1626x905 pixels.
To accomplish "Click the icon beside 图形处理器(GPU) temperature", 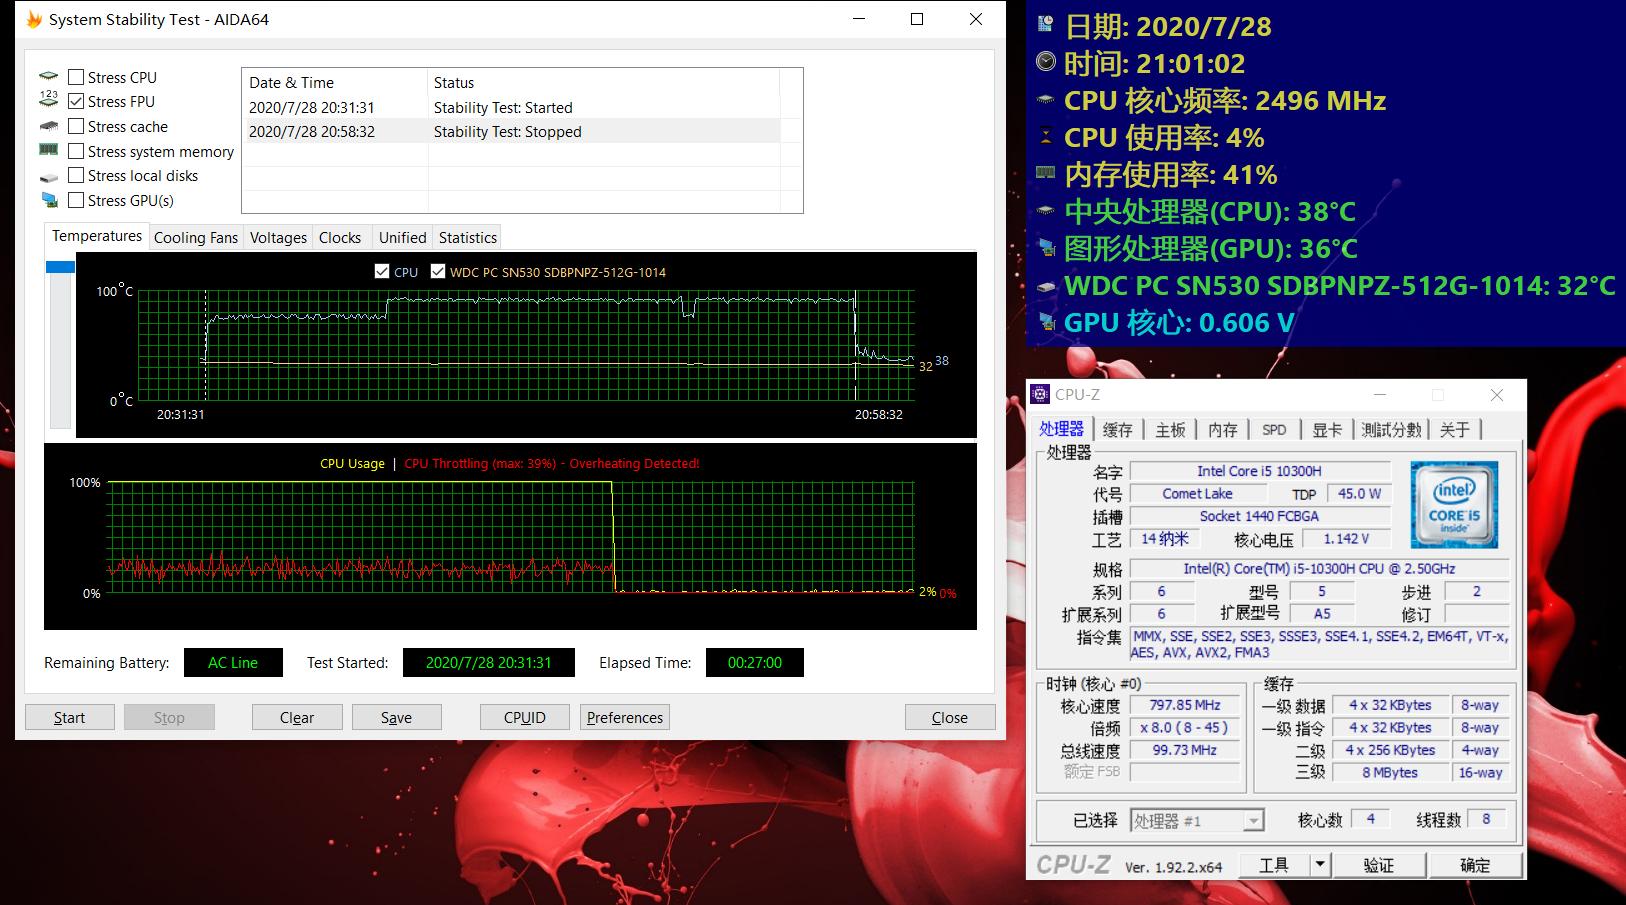I will click(1047, 247).
